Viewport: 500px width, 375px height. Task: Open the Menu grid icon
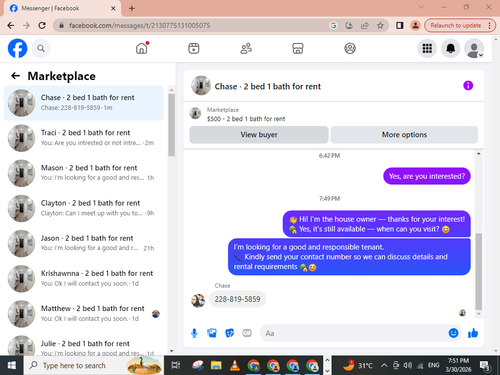pyautogui.click(x=427, y=48)
